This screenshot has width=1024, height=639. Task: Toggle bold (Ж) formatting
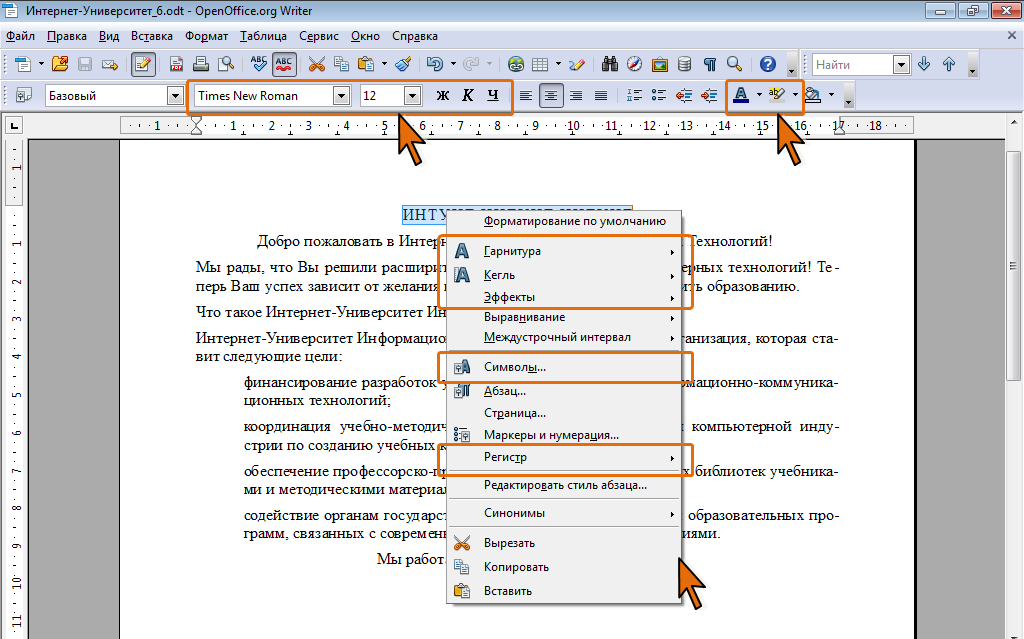point(443,95)
